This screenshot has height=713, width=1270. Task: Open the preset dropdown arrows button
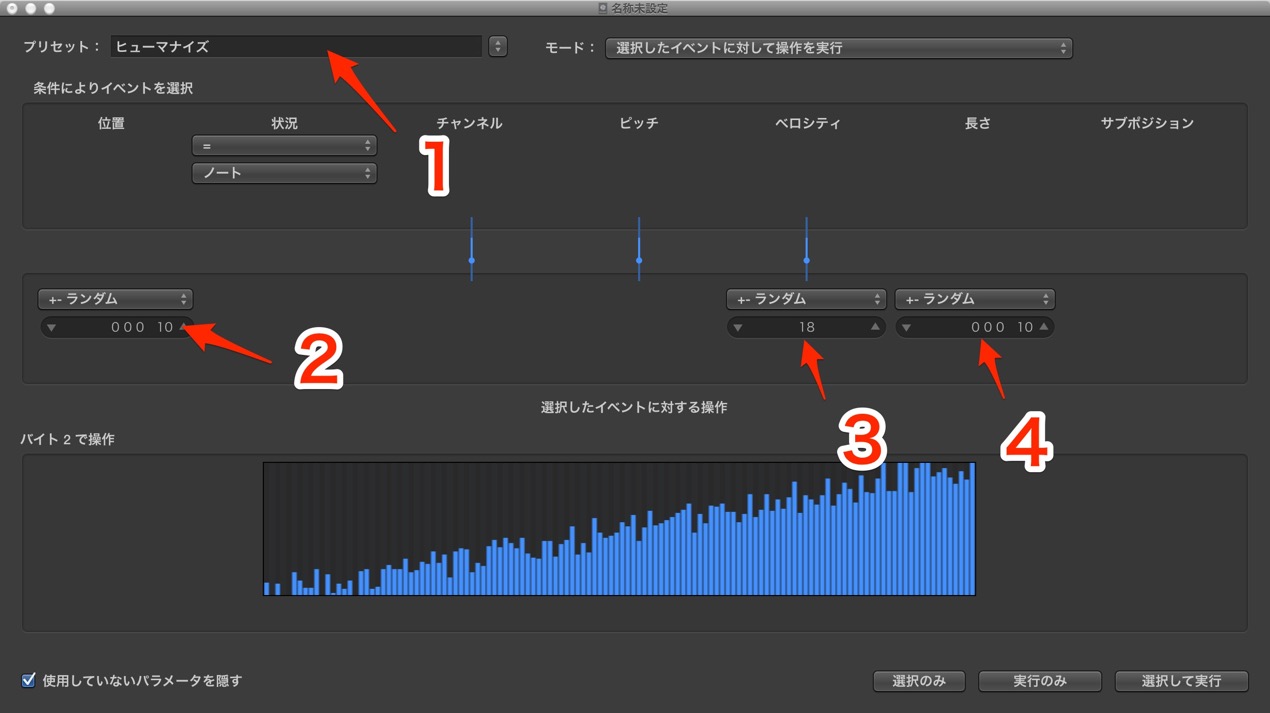[x=498, y=47]
